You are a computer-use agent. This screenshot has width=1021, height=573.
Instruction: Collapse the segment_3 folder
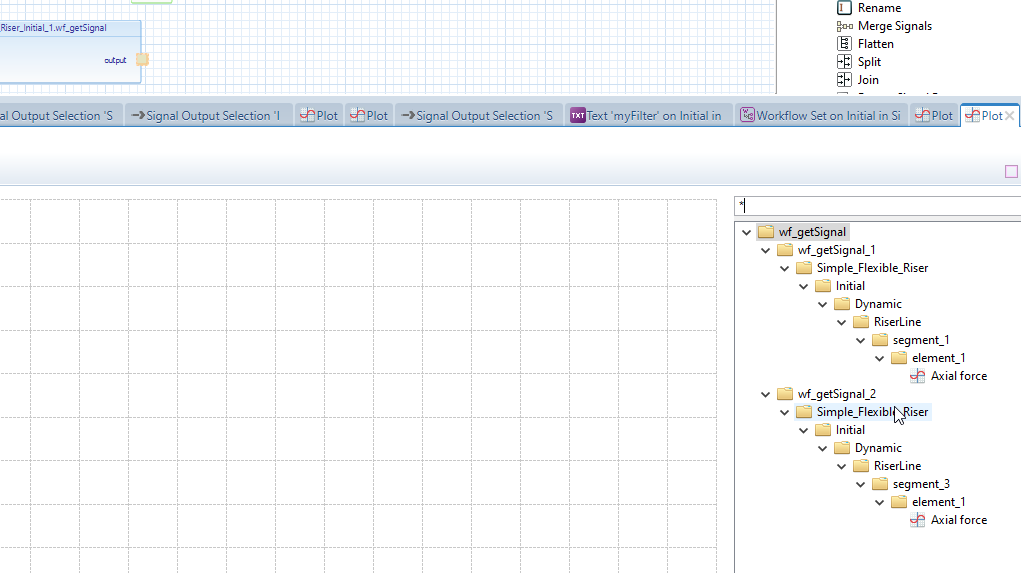(861, 484)
